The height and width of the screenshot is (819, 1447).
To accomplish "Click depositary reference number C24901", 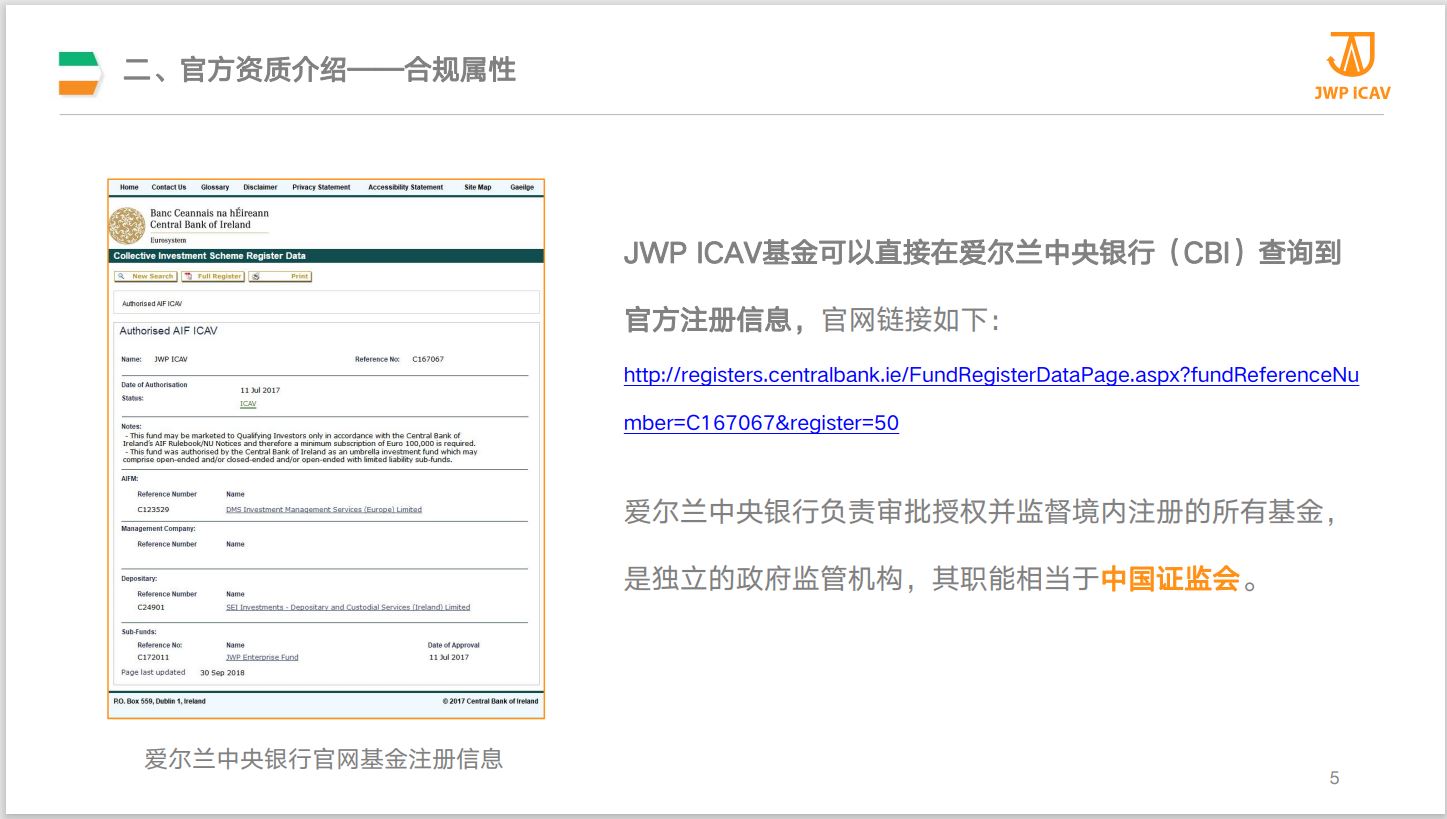I will point(151,607).
